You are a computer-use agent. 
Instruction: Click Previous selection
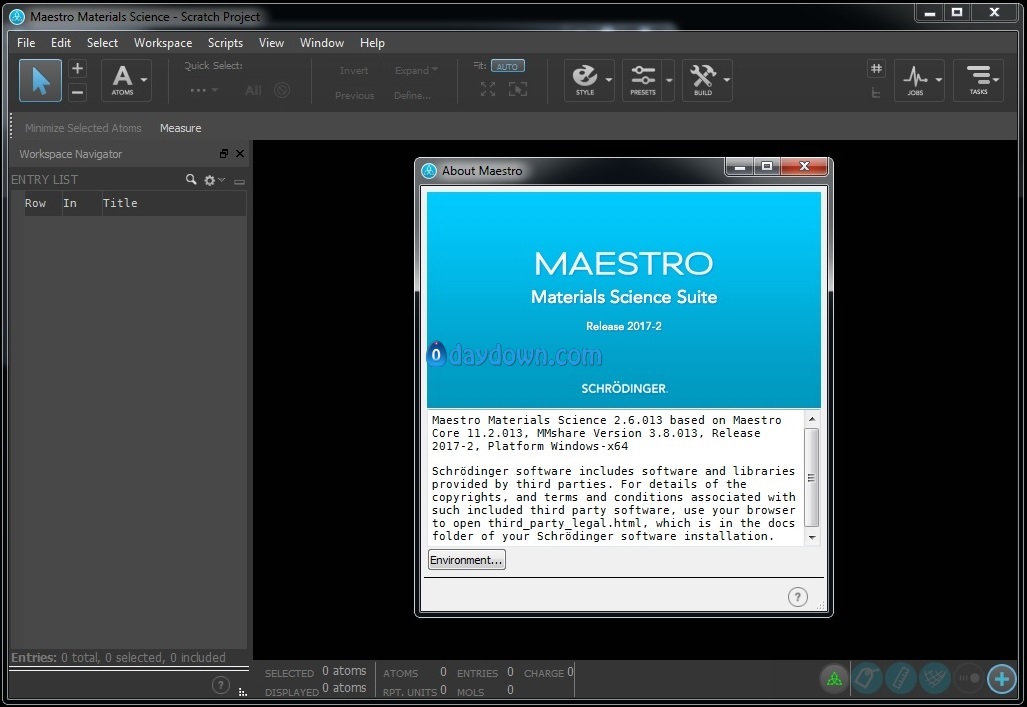coord(354,95)
